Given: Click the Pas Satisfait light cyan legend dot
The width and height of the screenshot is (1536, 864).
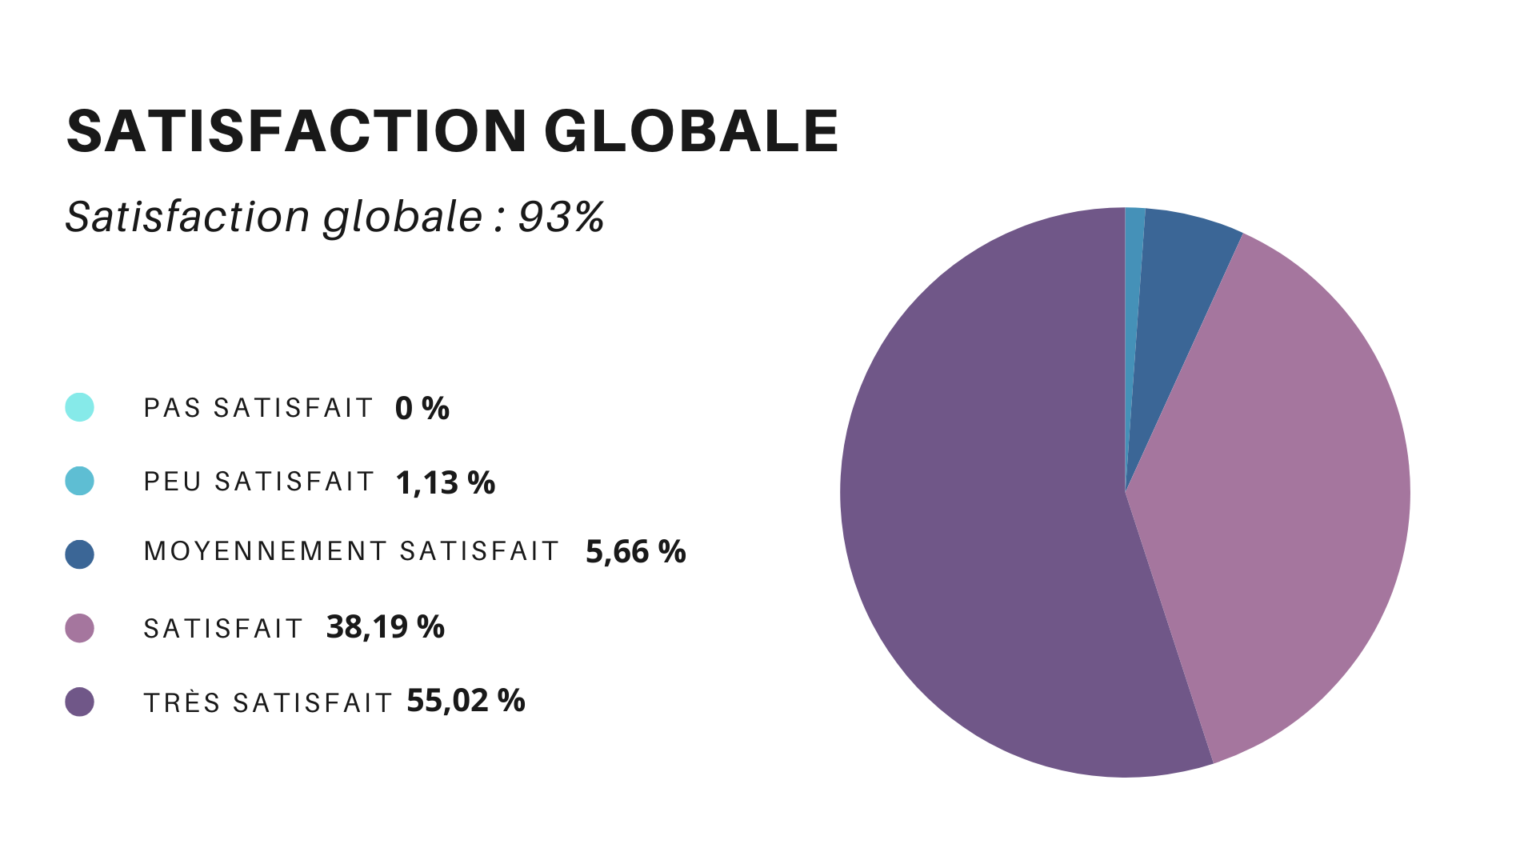Looking at the screenshot, I should point(79,407).
